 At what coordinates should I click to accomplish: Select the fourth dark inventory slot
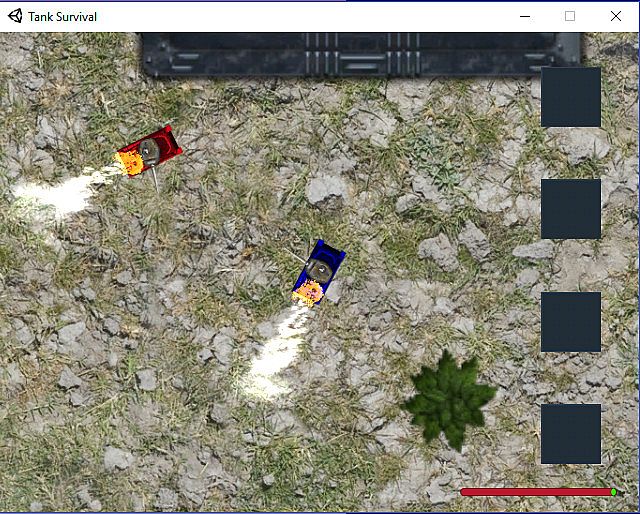coord(571,434)
